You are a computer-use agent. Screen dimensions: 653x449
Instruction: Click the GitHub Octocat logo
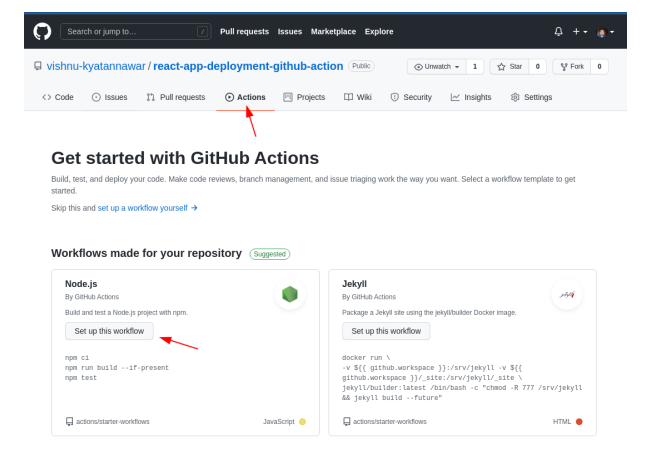42,31
